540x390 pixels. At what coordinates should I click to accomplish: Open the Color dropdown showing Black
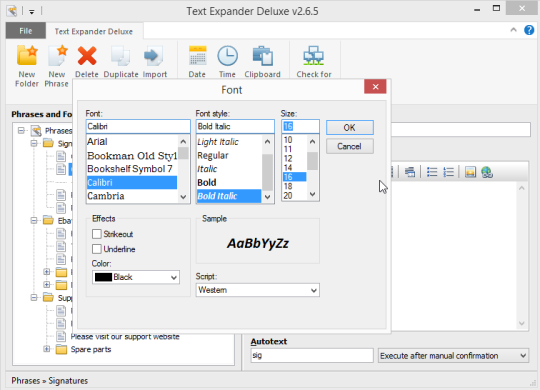[136, 277]
